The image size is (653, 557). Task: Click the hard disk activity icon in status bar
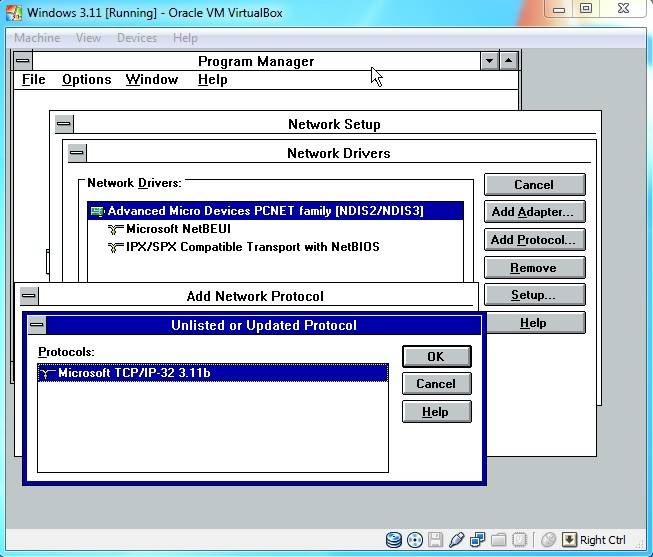pyautogui.click(x=394, y=541)
